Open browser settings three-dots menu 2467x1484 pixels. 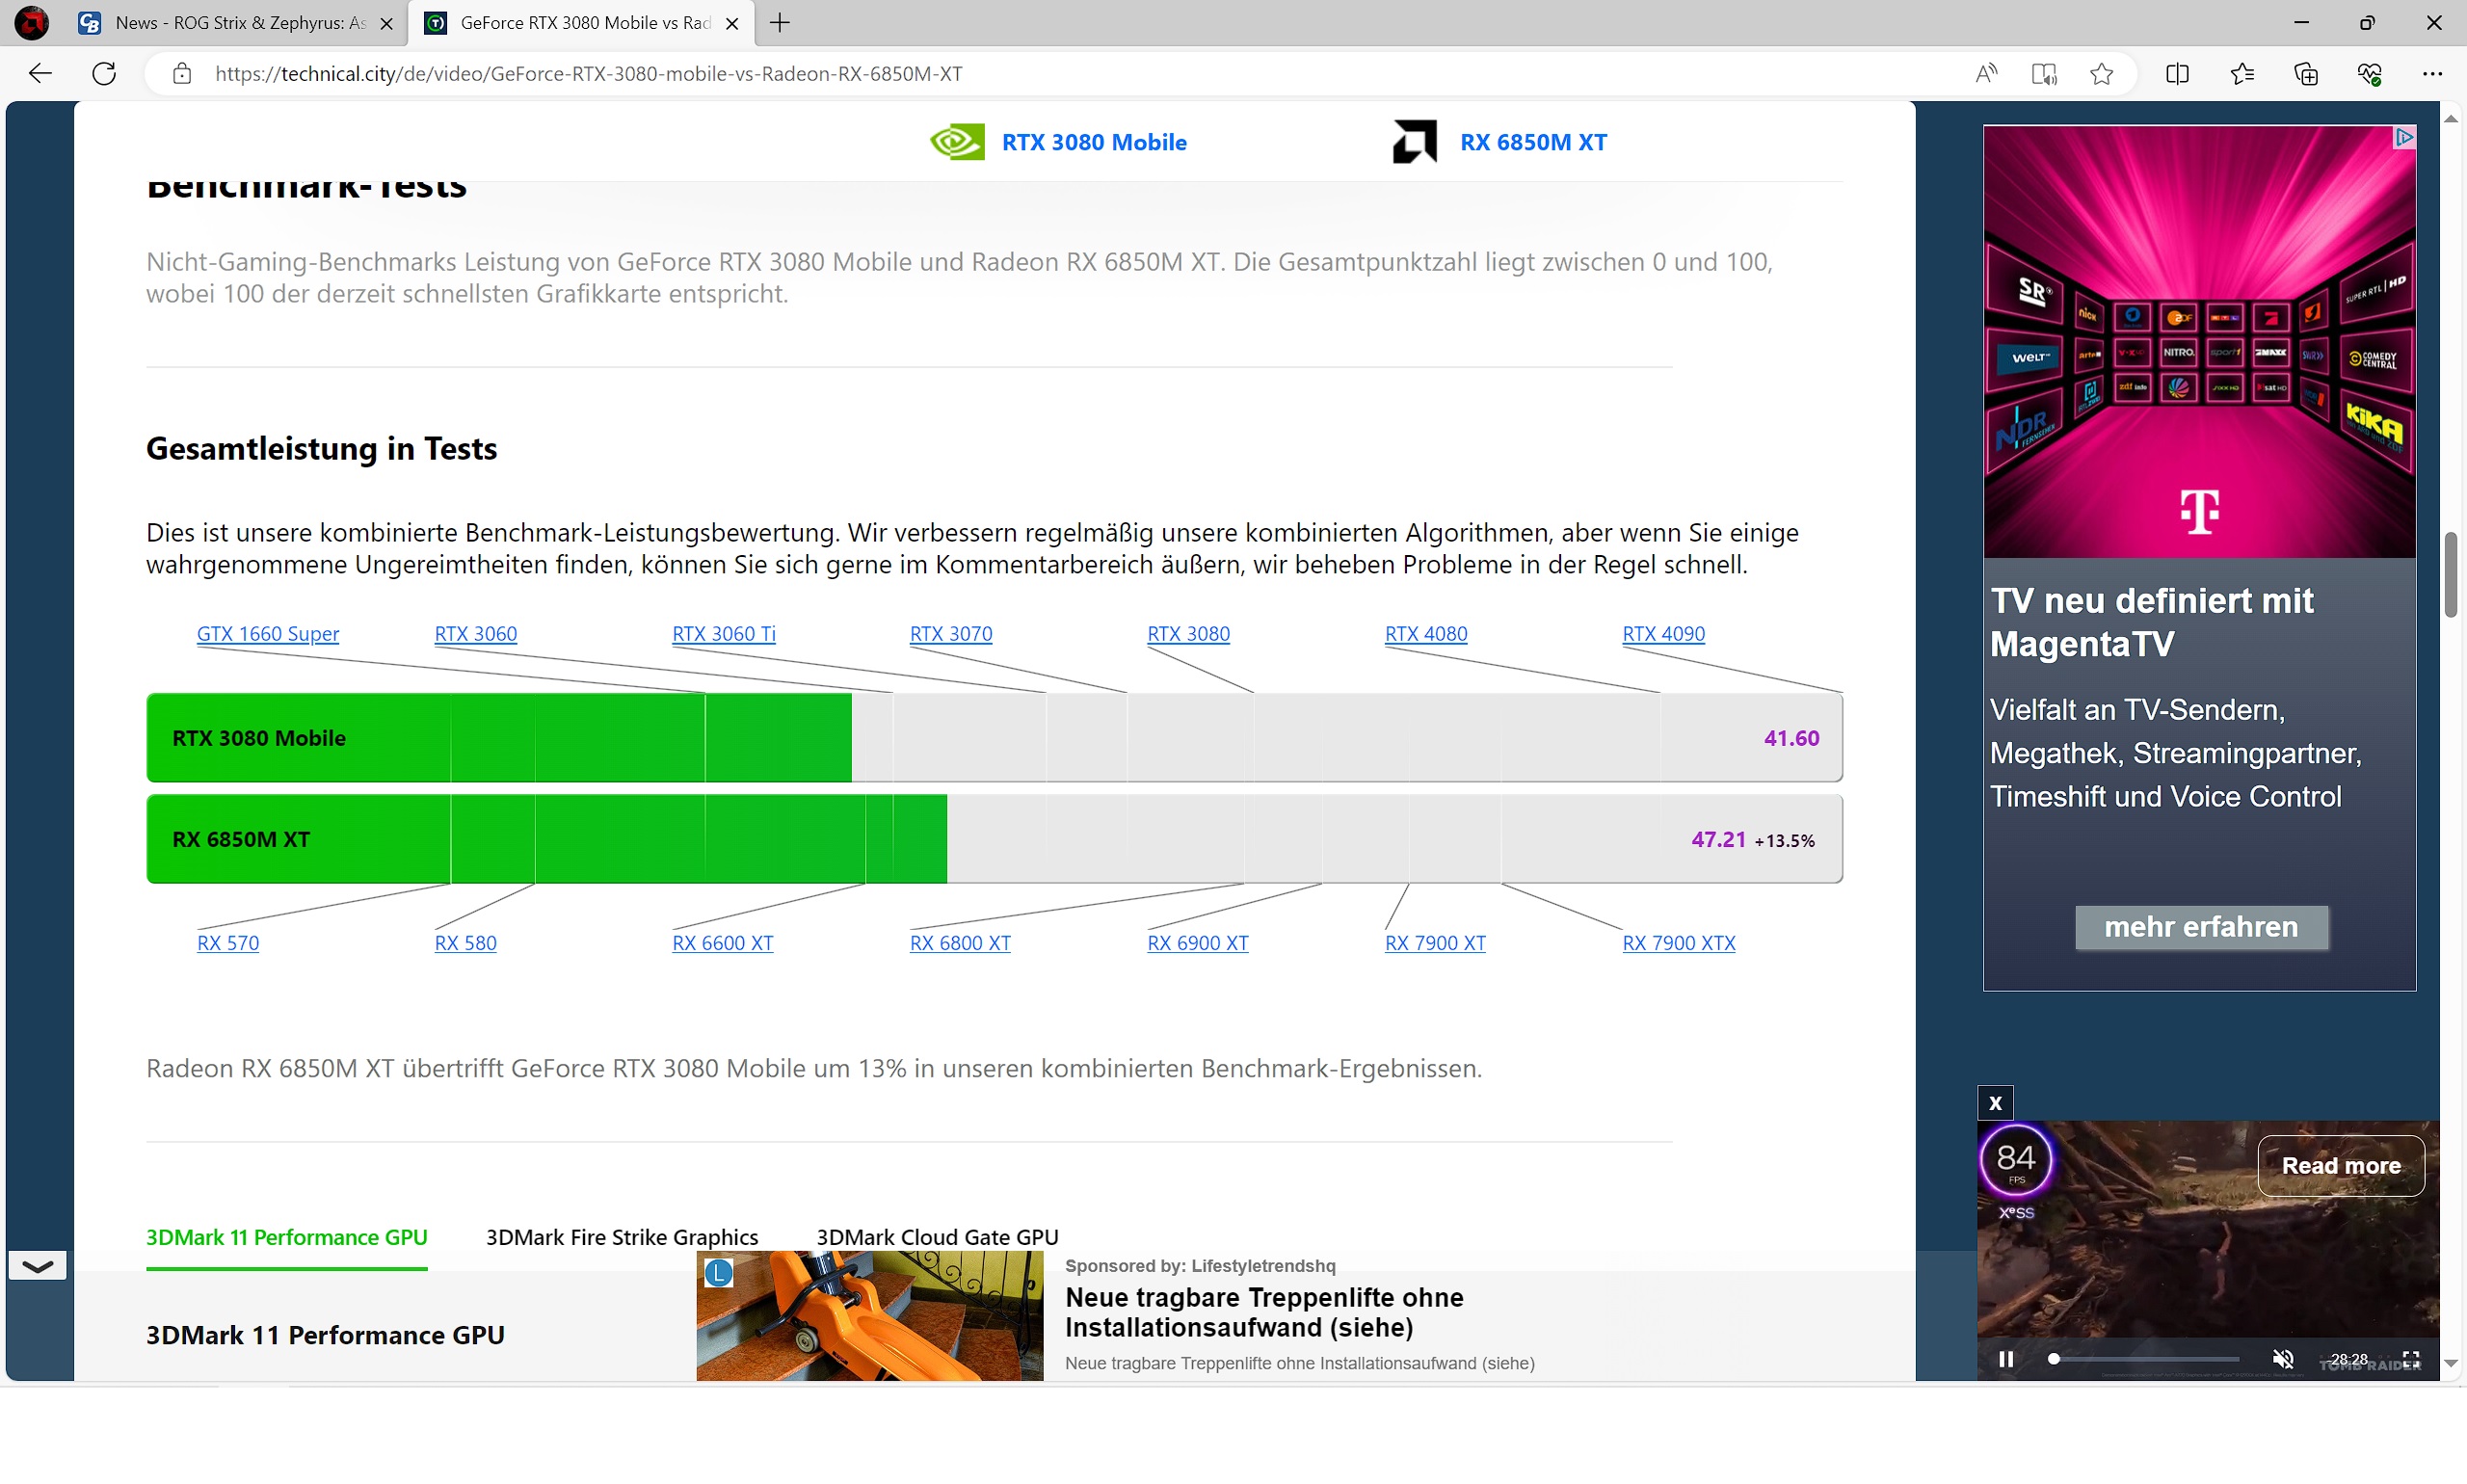click(2432, 73)
